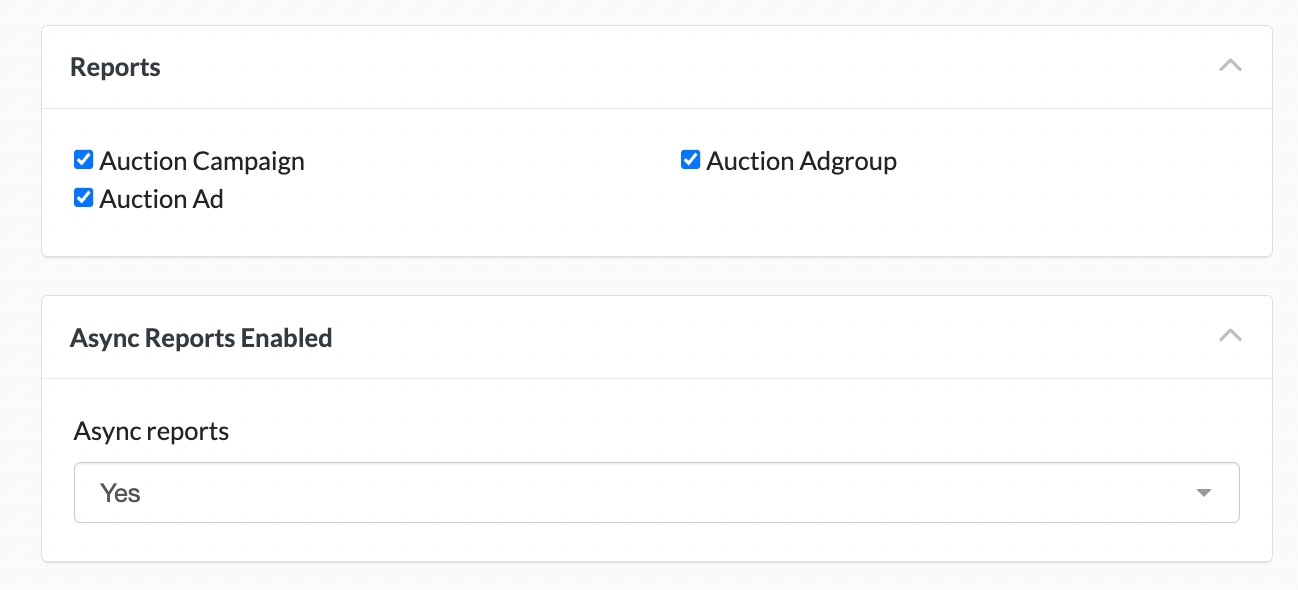Image resolution: width=1298 pixels, height=590 pixels.
Task: Click the Auction Ad label text
Action: (x=161, y=199)
